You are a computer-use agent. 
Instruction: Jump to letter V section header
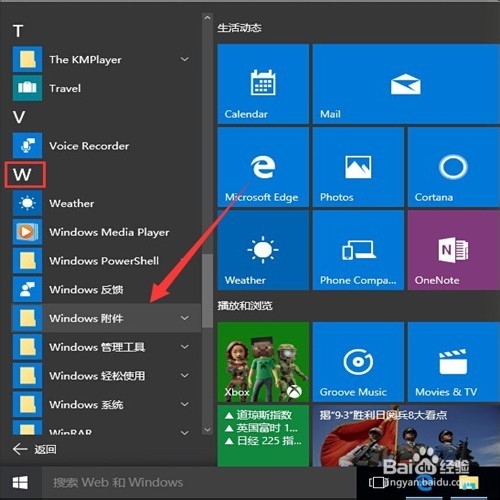(19, 117)
